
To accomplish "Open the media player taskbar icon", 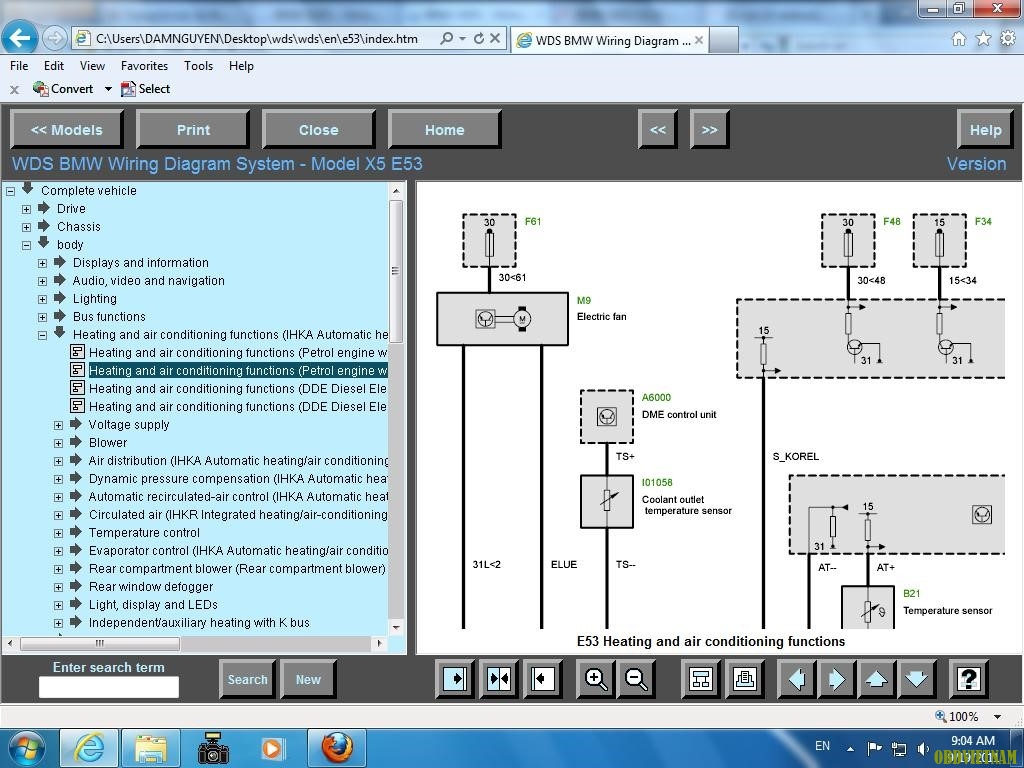I will point(273,748).
